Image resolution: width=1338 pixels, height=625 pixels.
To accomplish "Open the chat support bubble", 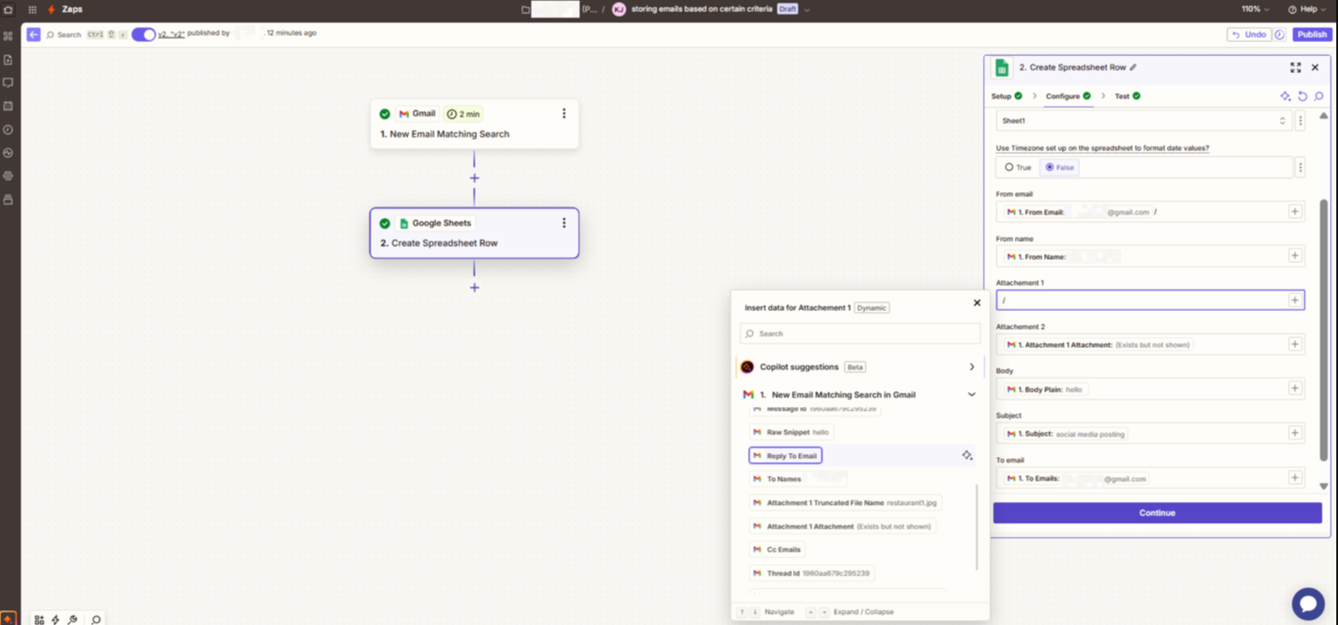I will click(1308, 603).
